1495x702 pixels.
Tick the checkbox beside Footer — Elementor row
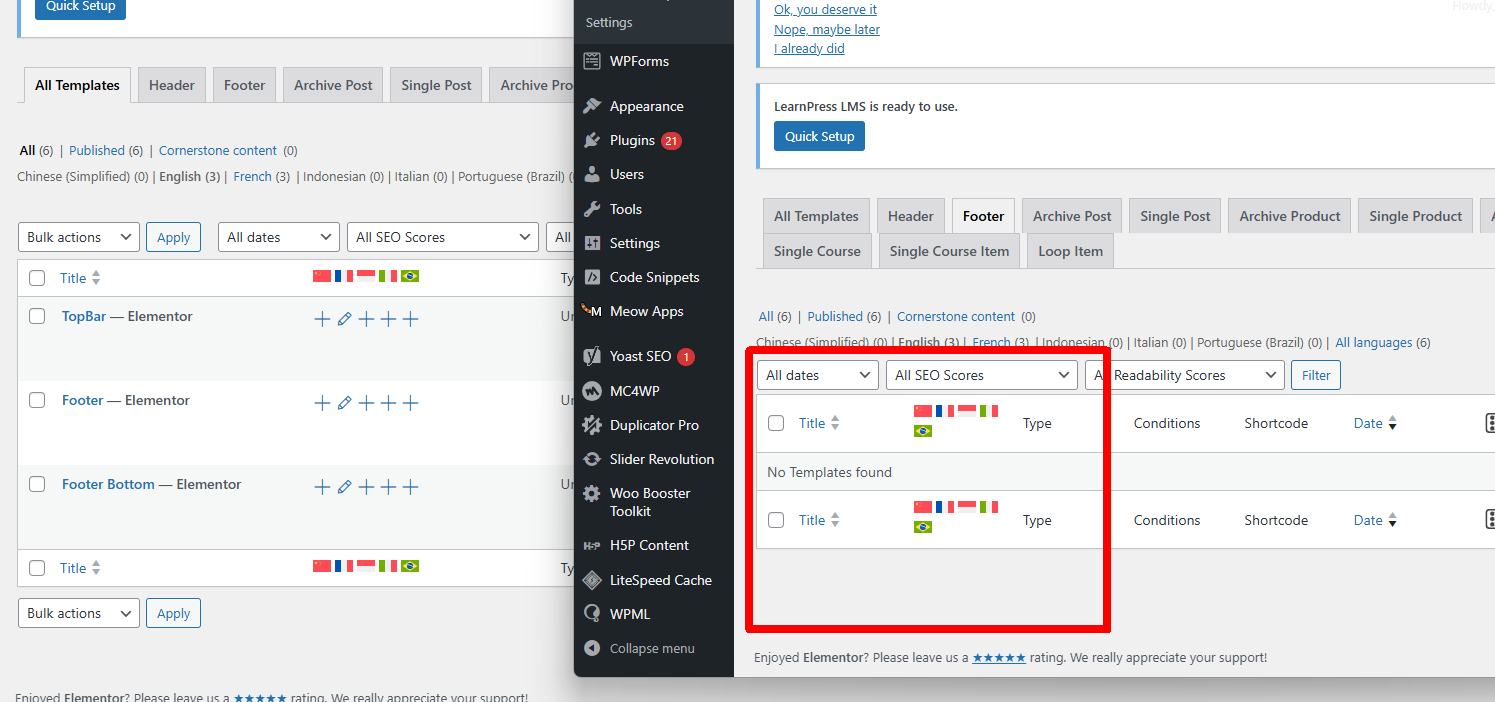[x=37, y=400]
